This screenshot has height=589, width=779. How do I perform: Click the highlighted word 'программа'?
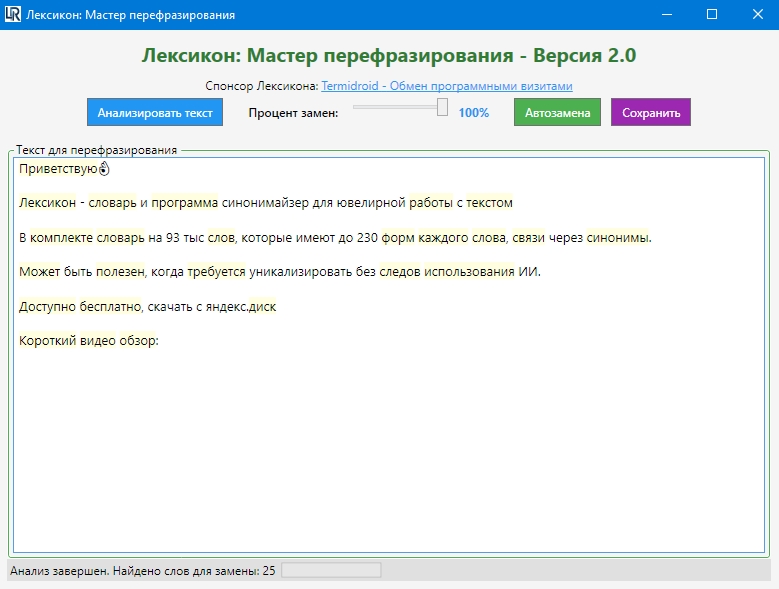pos(185,203)
